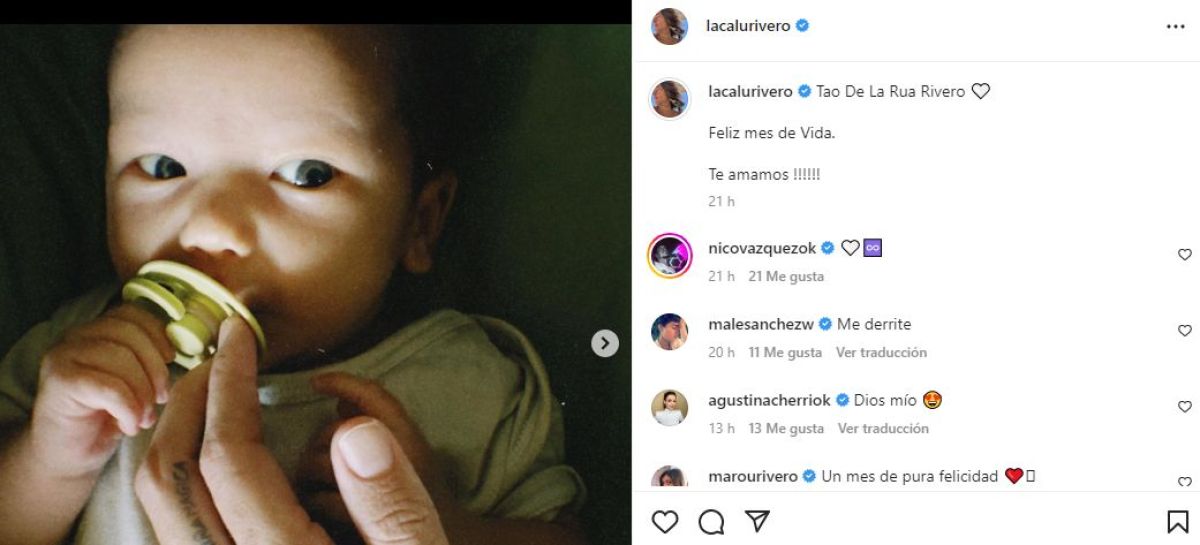Like nicovazquezok's comment
Image resolution: width=1200 pixels, height=545 pixels.
pos(1185,255)
